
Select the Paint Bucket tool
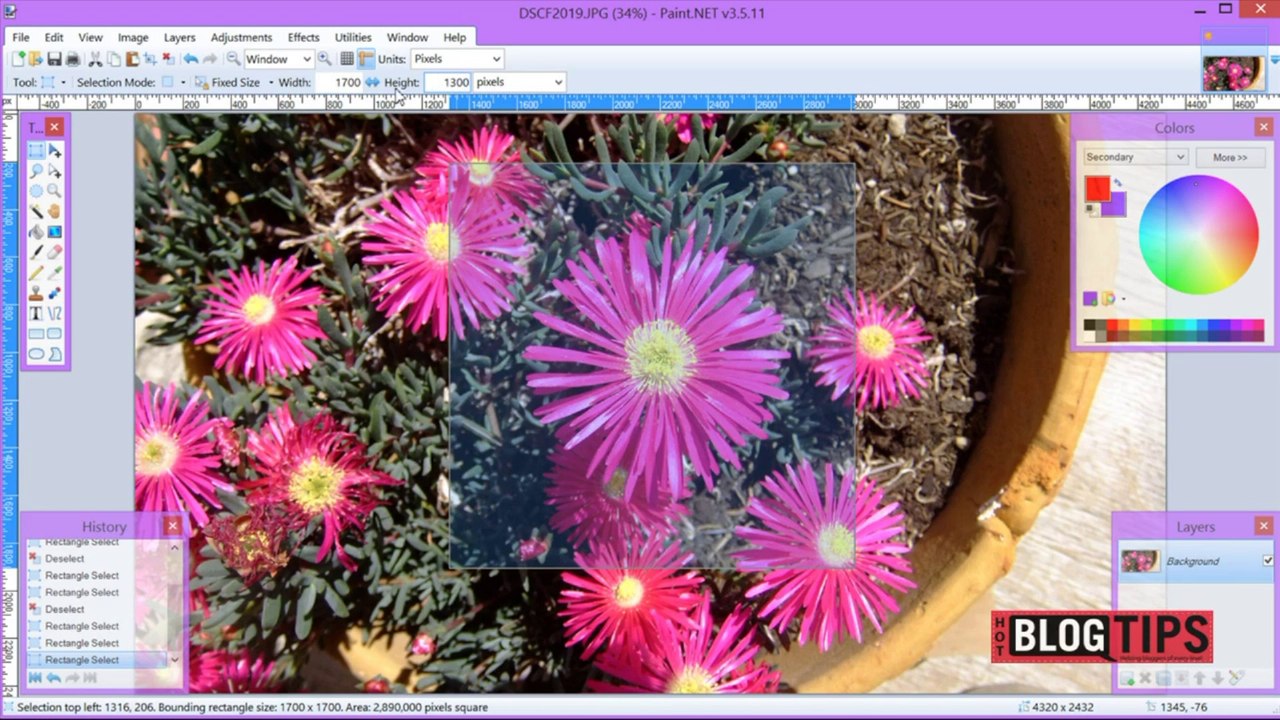click(x=36, y=232)
